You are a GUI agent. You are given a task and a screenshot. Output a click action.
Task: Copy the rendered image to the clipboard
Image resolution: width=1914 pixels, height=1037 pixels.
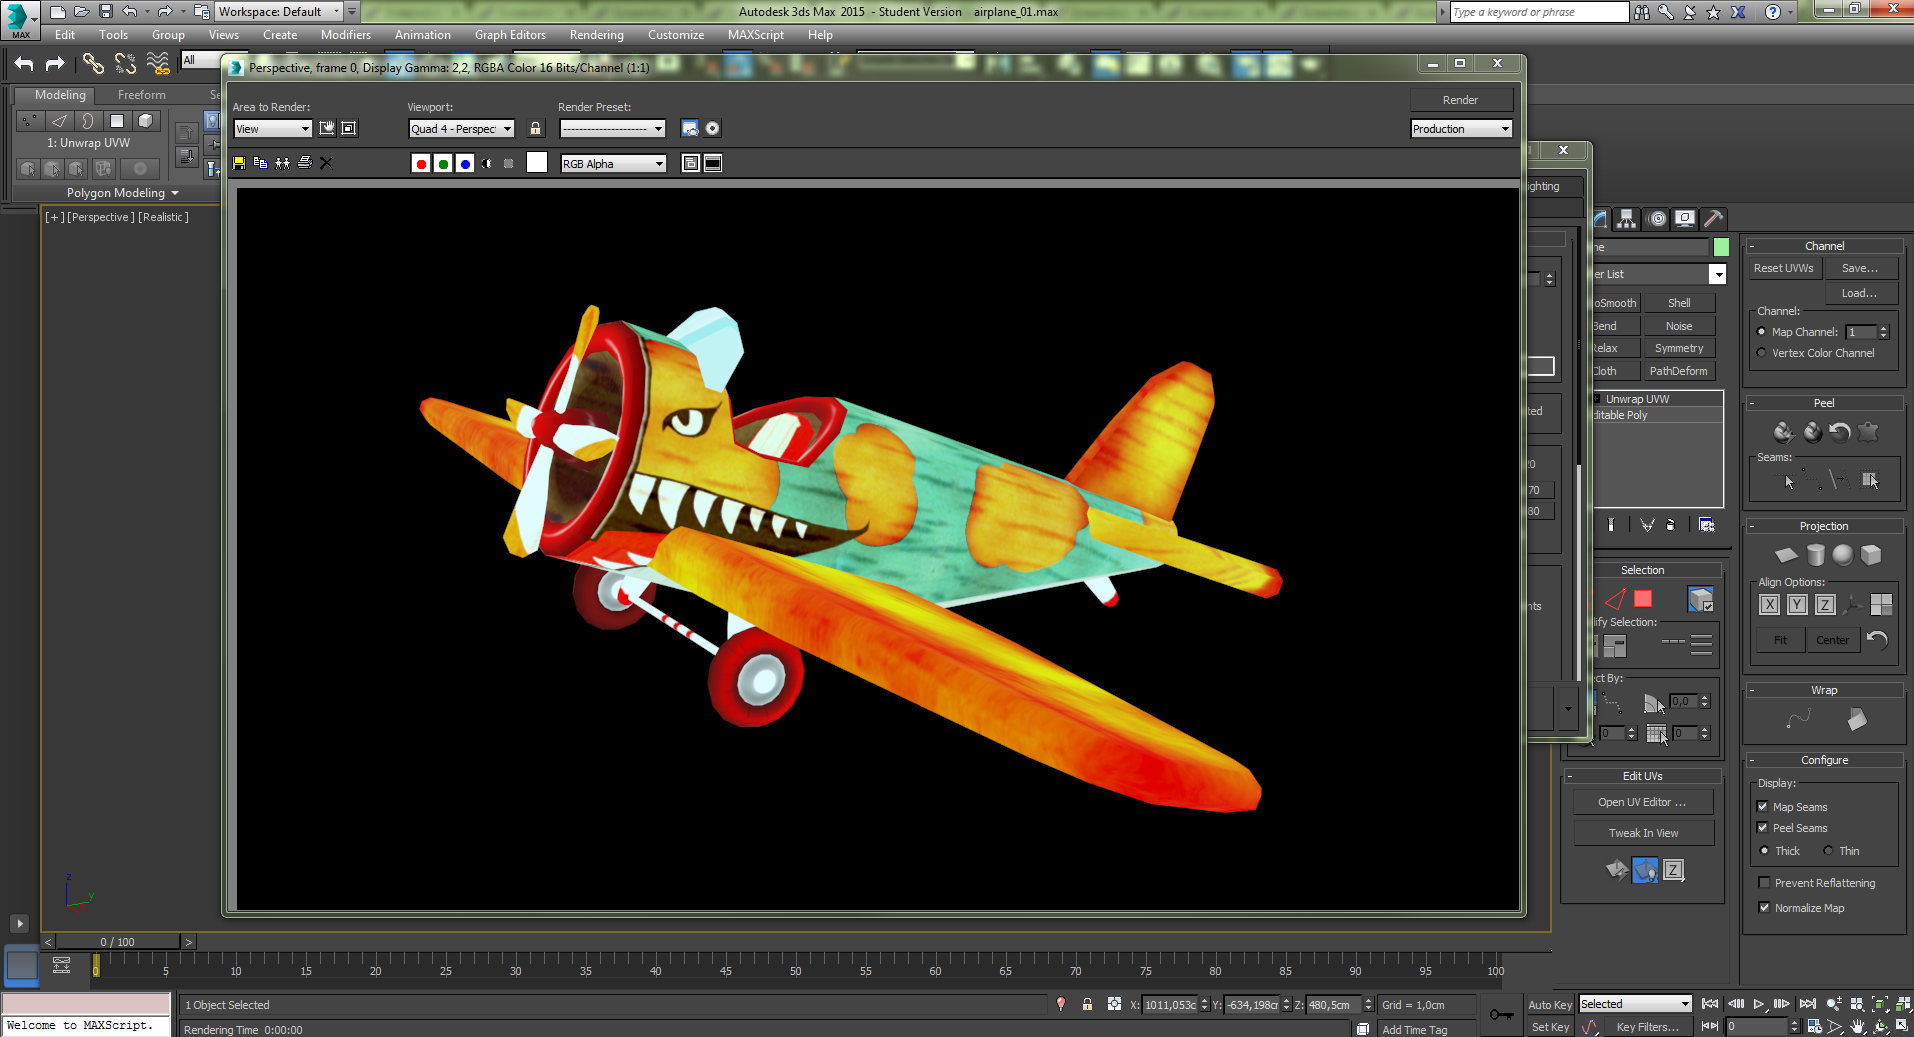(261, 163)
